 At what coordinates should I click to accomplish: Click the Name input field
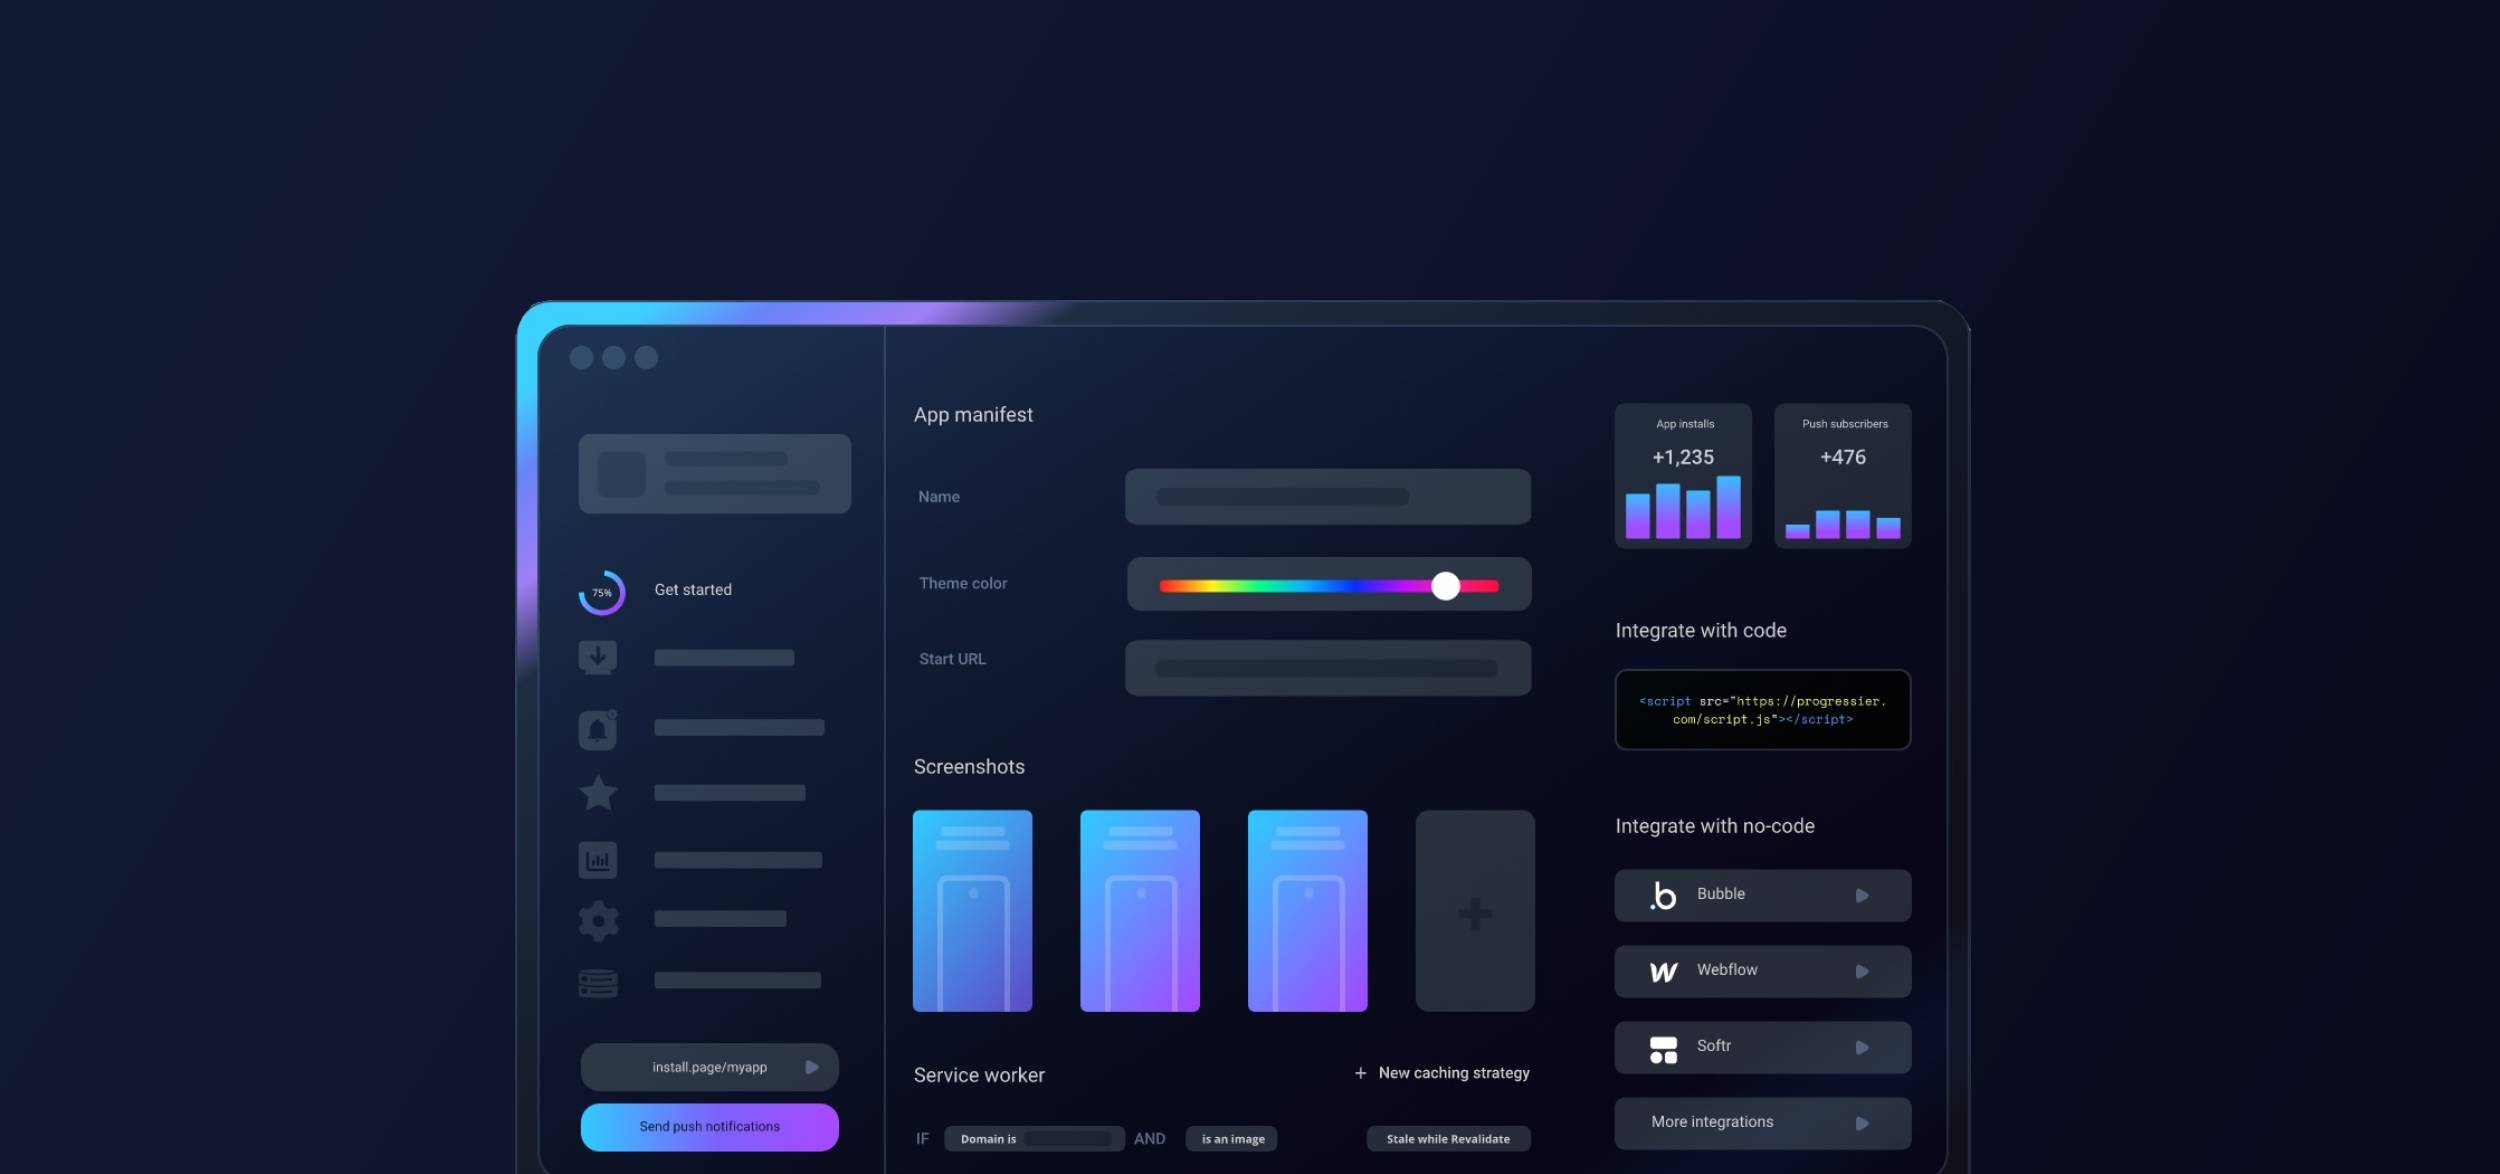(x=1327, y=496)
